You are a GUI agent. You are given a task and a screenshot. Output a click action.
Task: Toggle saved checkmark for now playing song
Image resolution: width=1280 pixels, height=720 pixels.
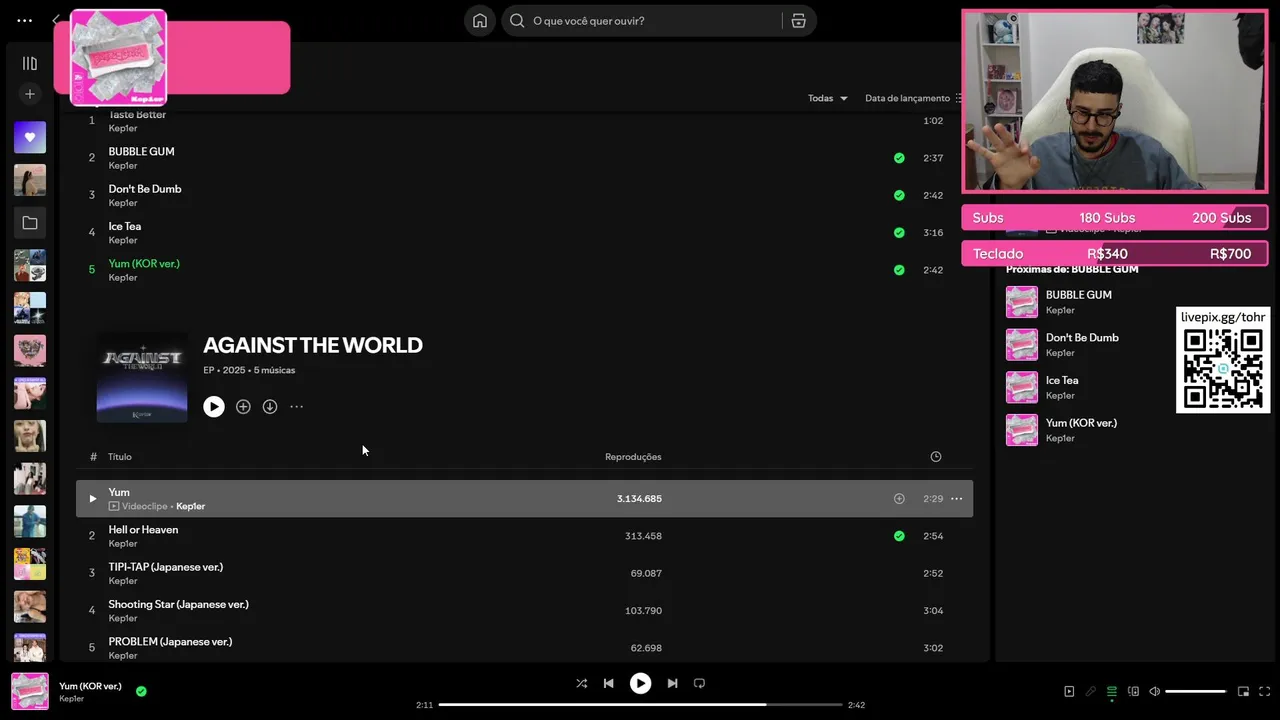coord(141,691)
